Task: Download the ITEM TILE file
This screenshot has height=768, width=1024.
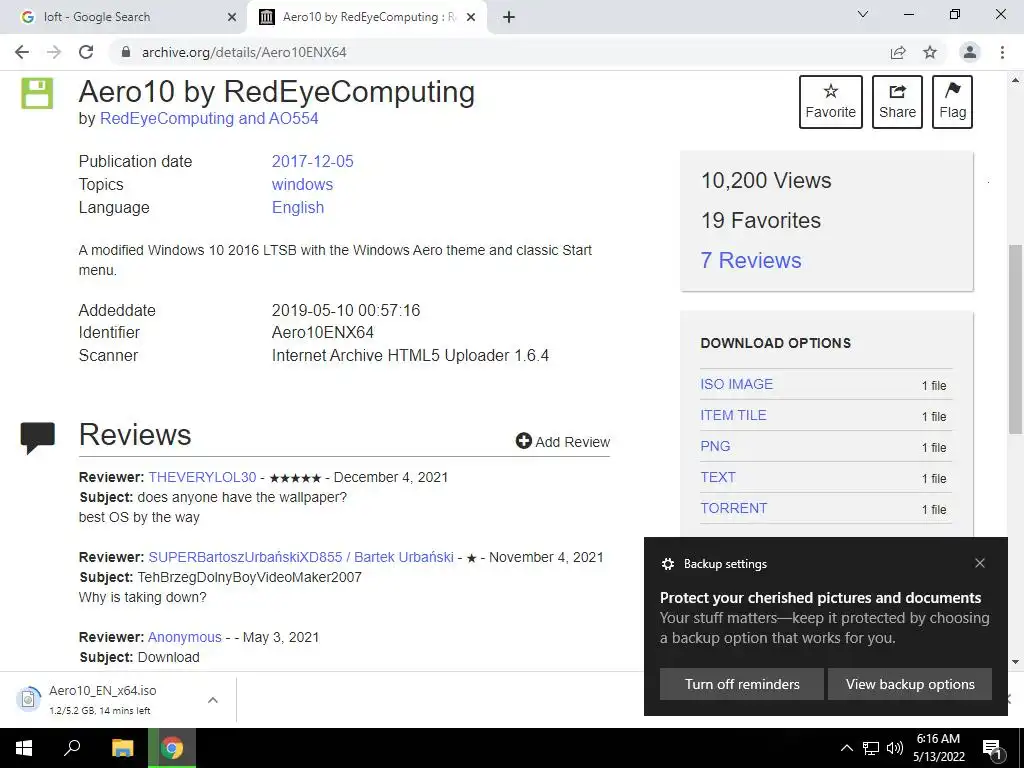Action: click(733, 415)
